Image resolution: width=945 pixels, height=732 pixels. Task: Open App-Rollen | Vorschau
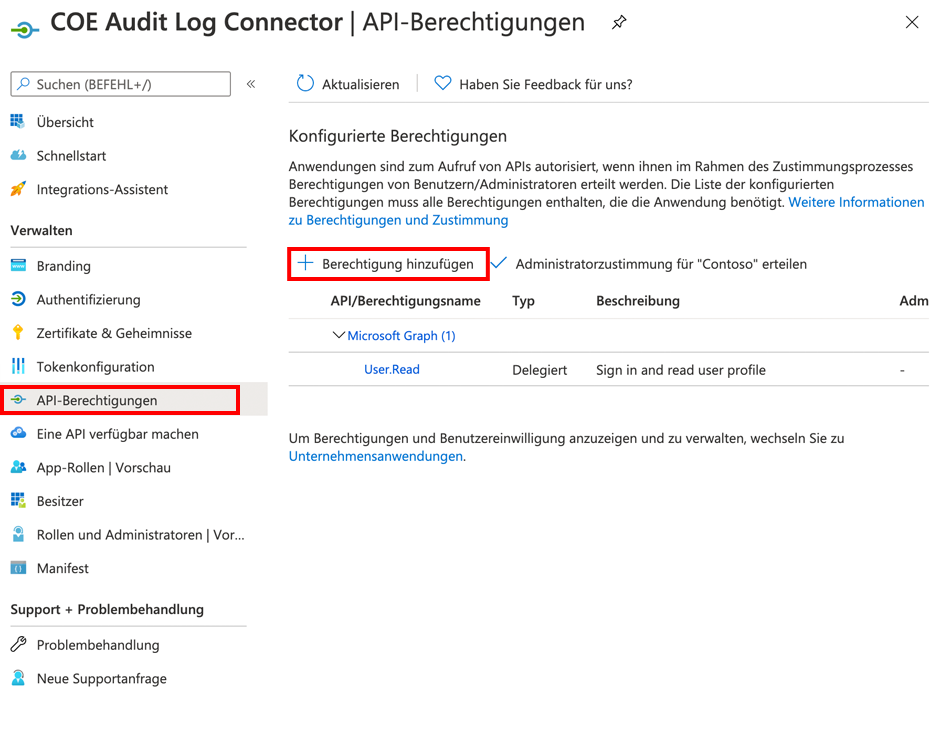[x=104, y=468]
